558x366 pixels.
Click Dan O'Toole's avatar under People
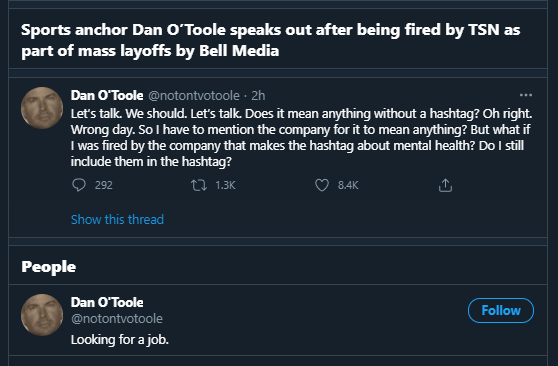pyautogui.click(x=42, y=315)
